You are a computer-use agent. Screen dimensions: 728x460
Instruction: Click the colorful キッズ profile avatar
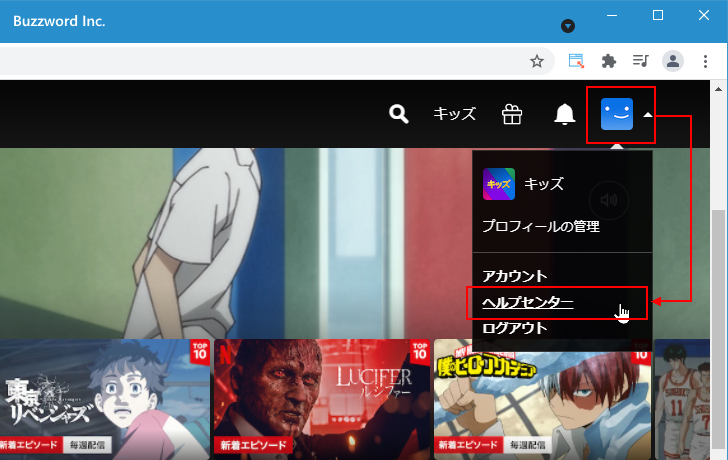[499, 184]
